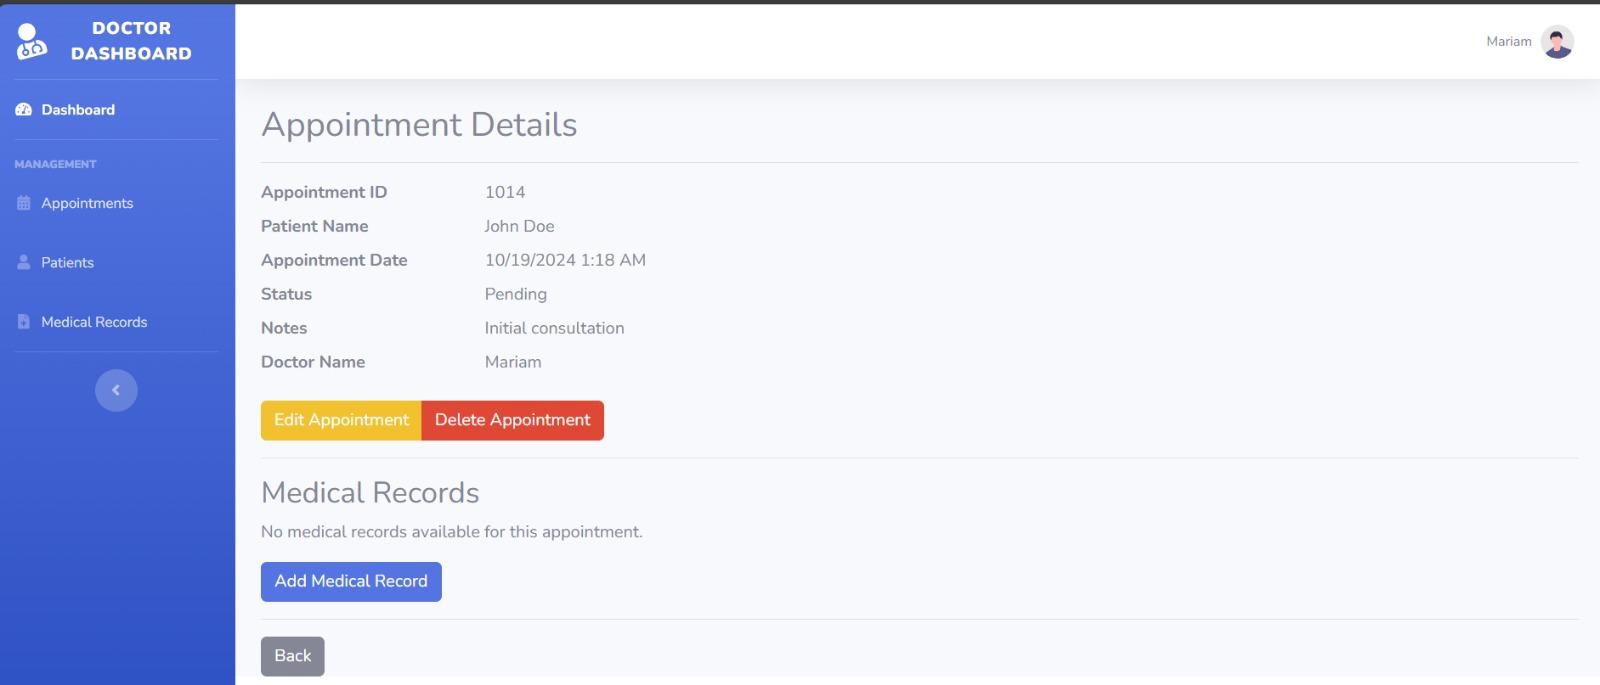
Task: Click the Pending status value
Action: coord(515,294)
